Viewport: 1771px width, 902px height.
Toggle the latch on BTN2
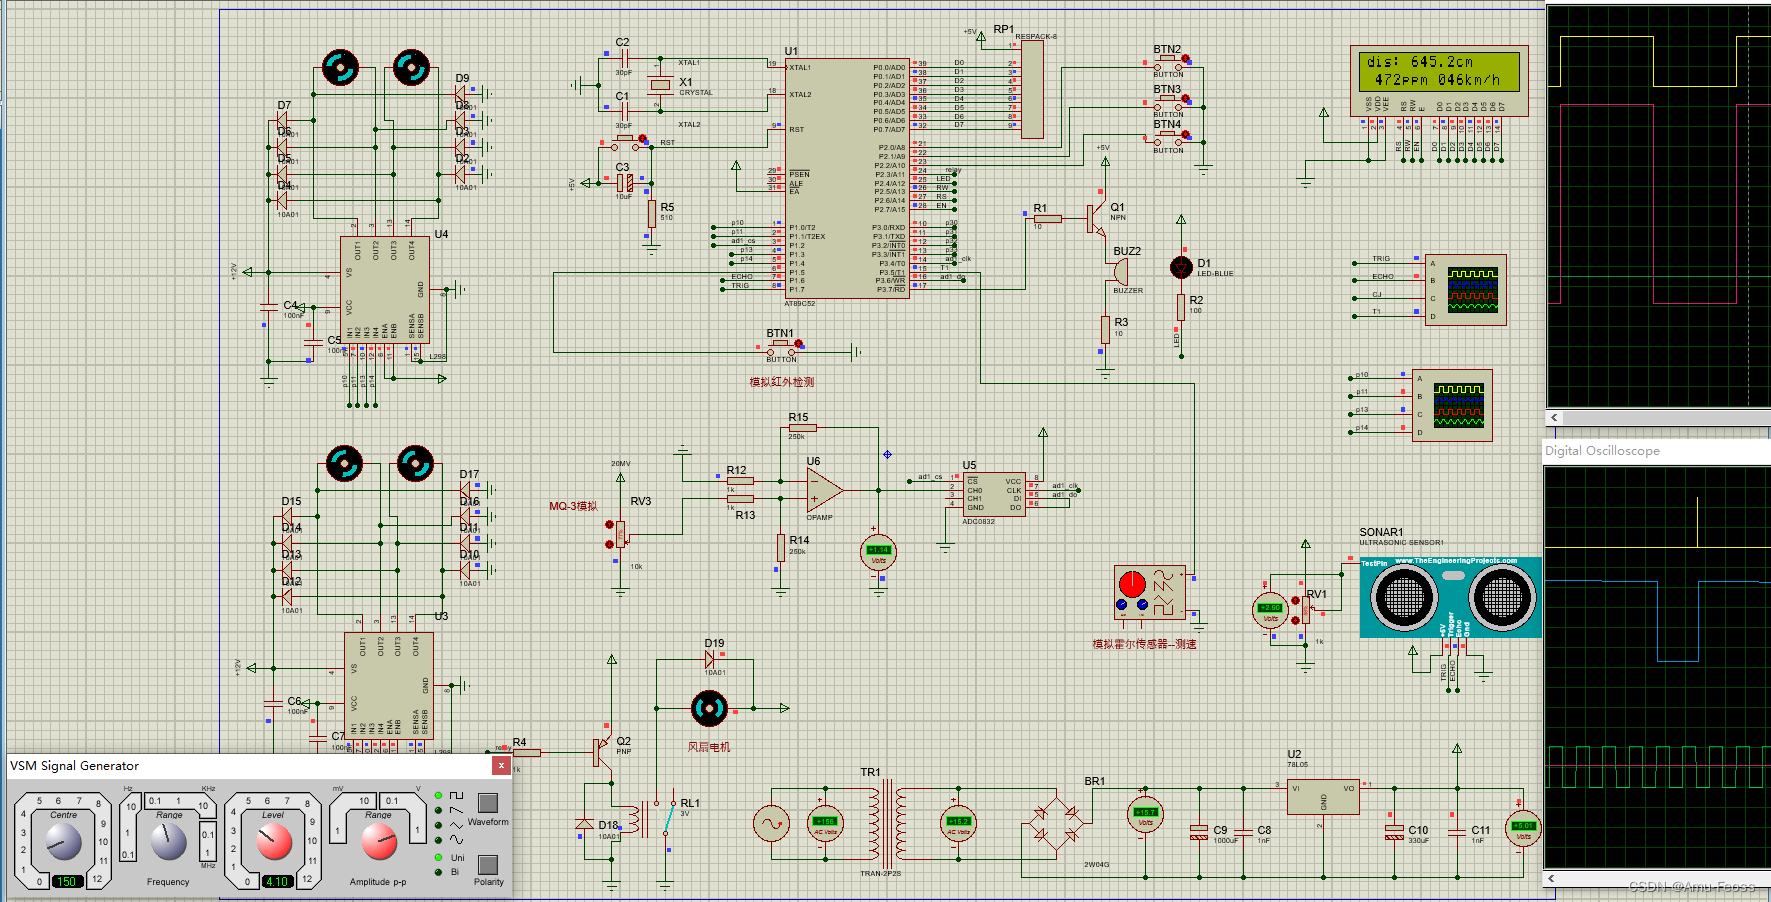(1186, 60)
